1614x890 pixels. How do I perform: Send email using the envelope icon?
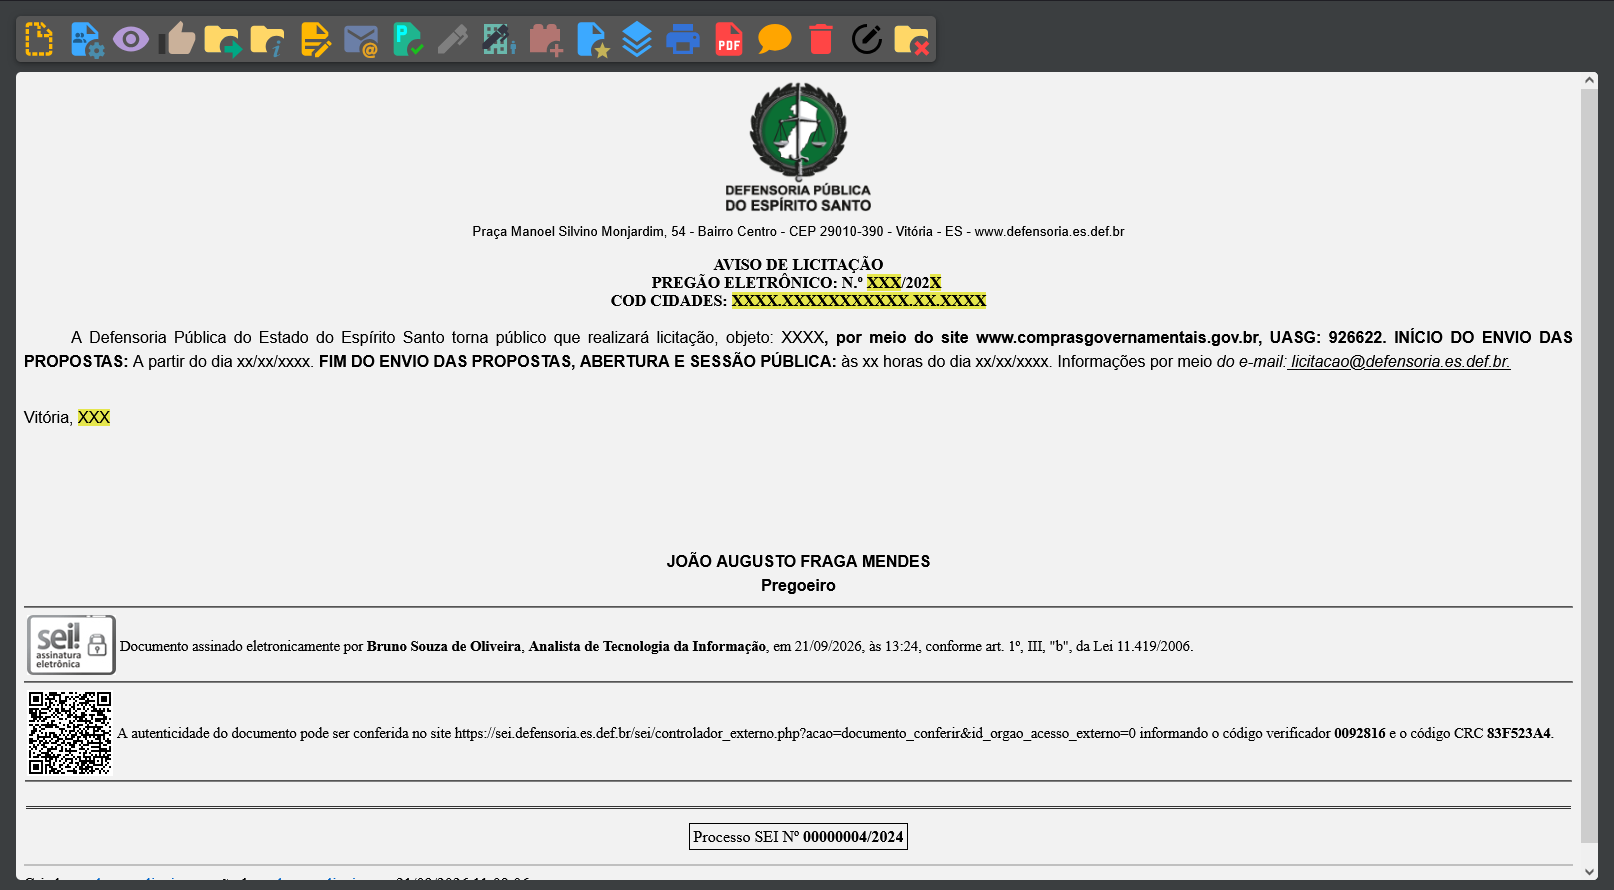pyautogui.click(x=361, y=40)
